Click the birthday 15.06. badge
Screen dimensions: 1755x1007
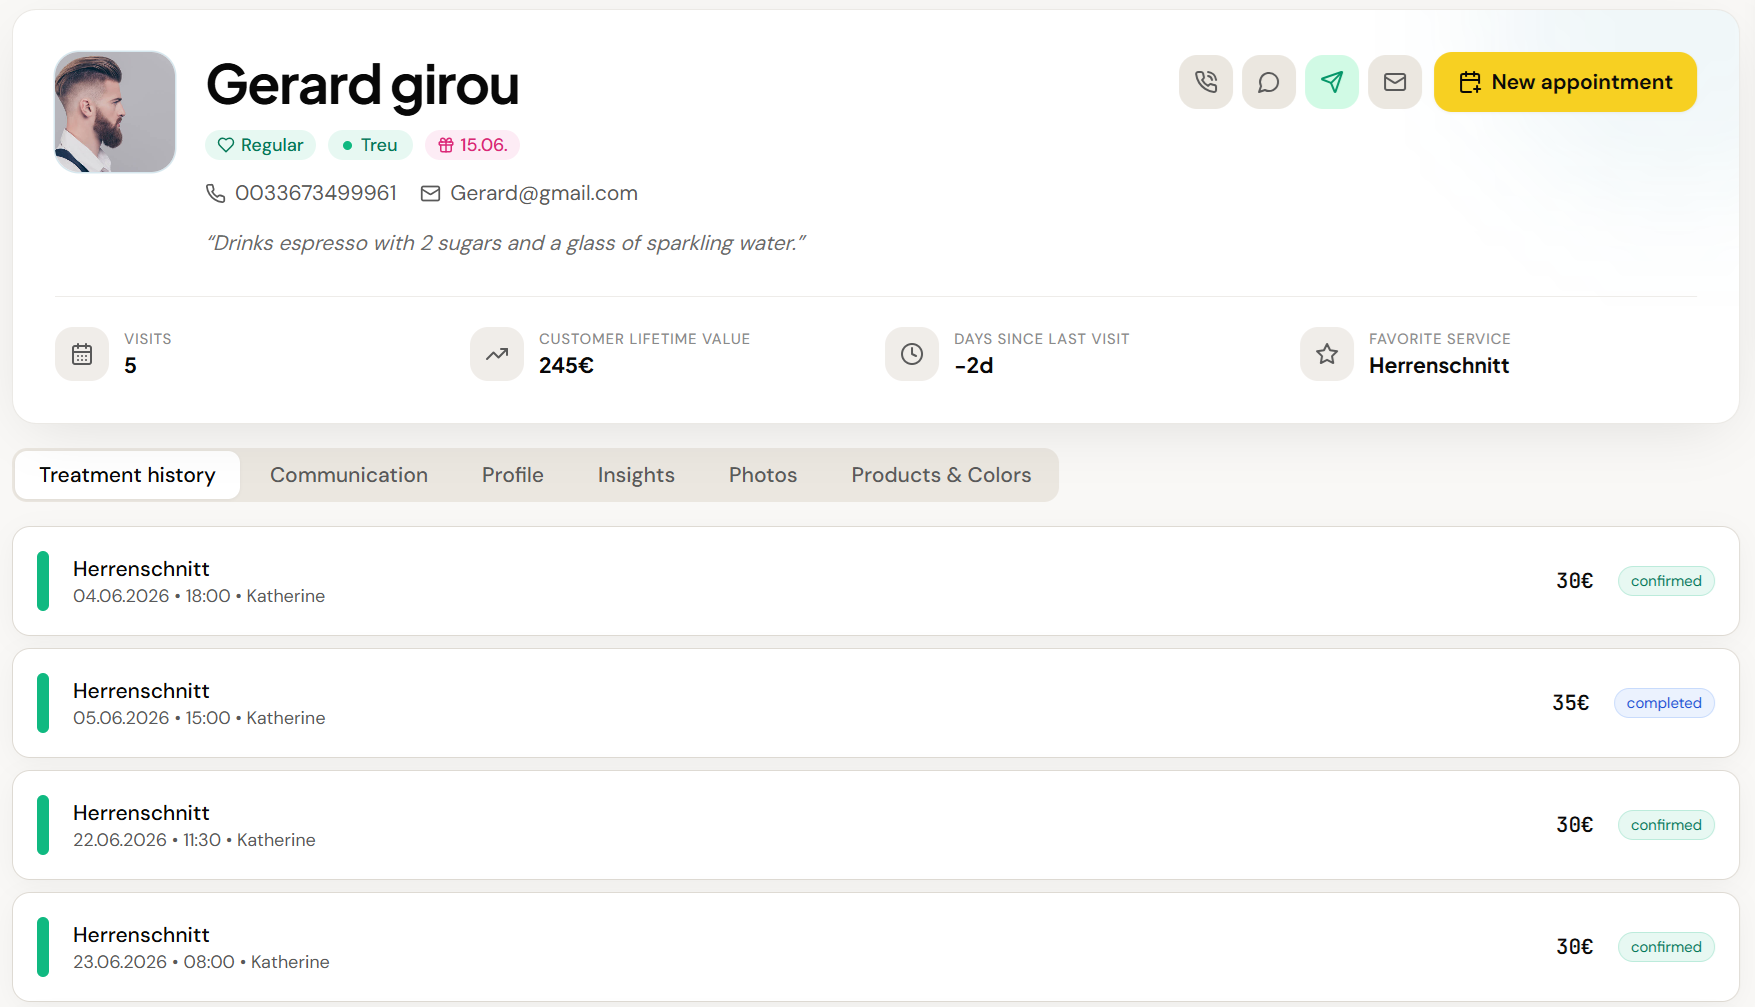pos(472,145)
